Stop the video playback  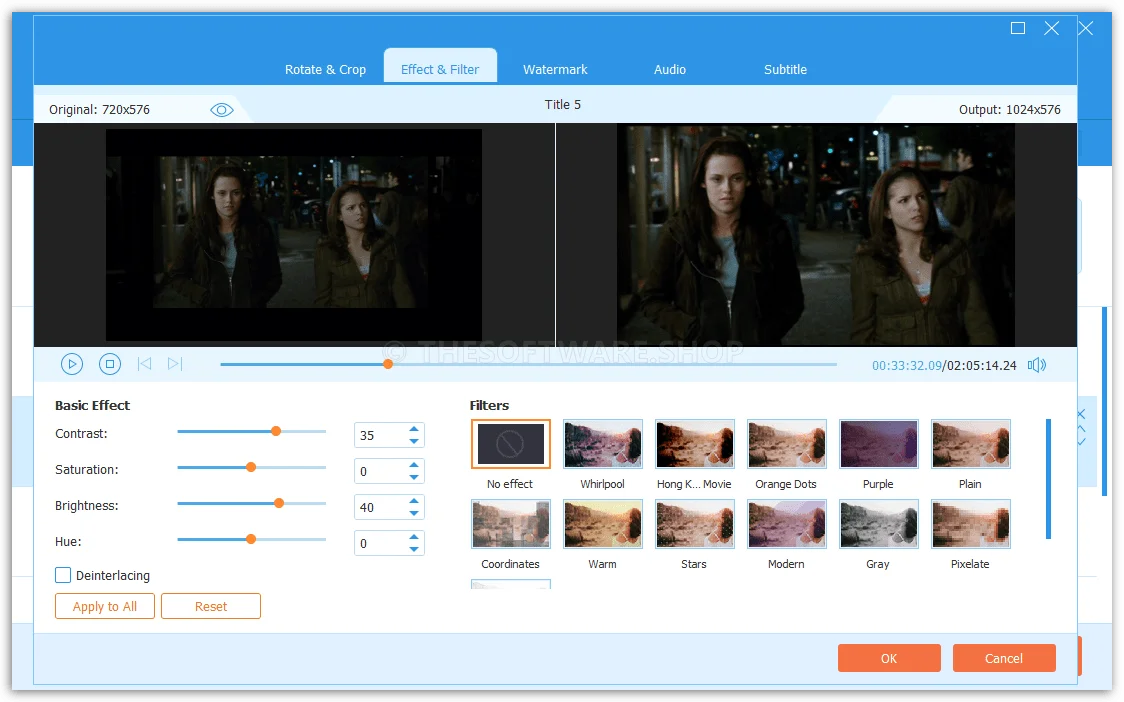point(110,364)
